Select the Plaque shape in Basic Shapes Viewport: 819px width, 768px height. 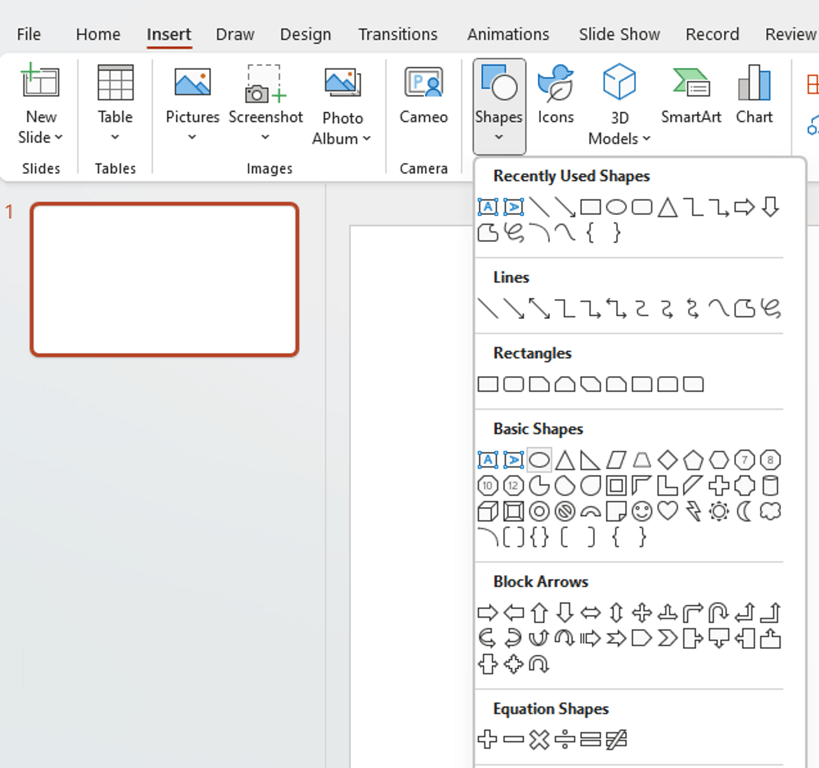(x=744, y=486)
